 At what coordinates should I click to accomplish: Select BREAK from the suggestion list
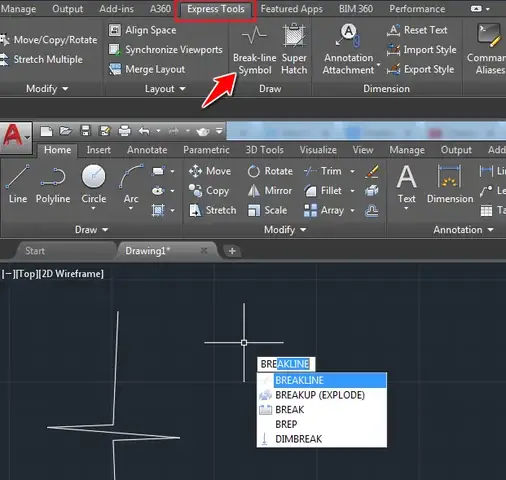pyautogui.click(x=322, y=410)
